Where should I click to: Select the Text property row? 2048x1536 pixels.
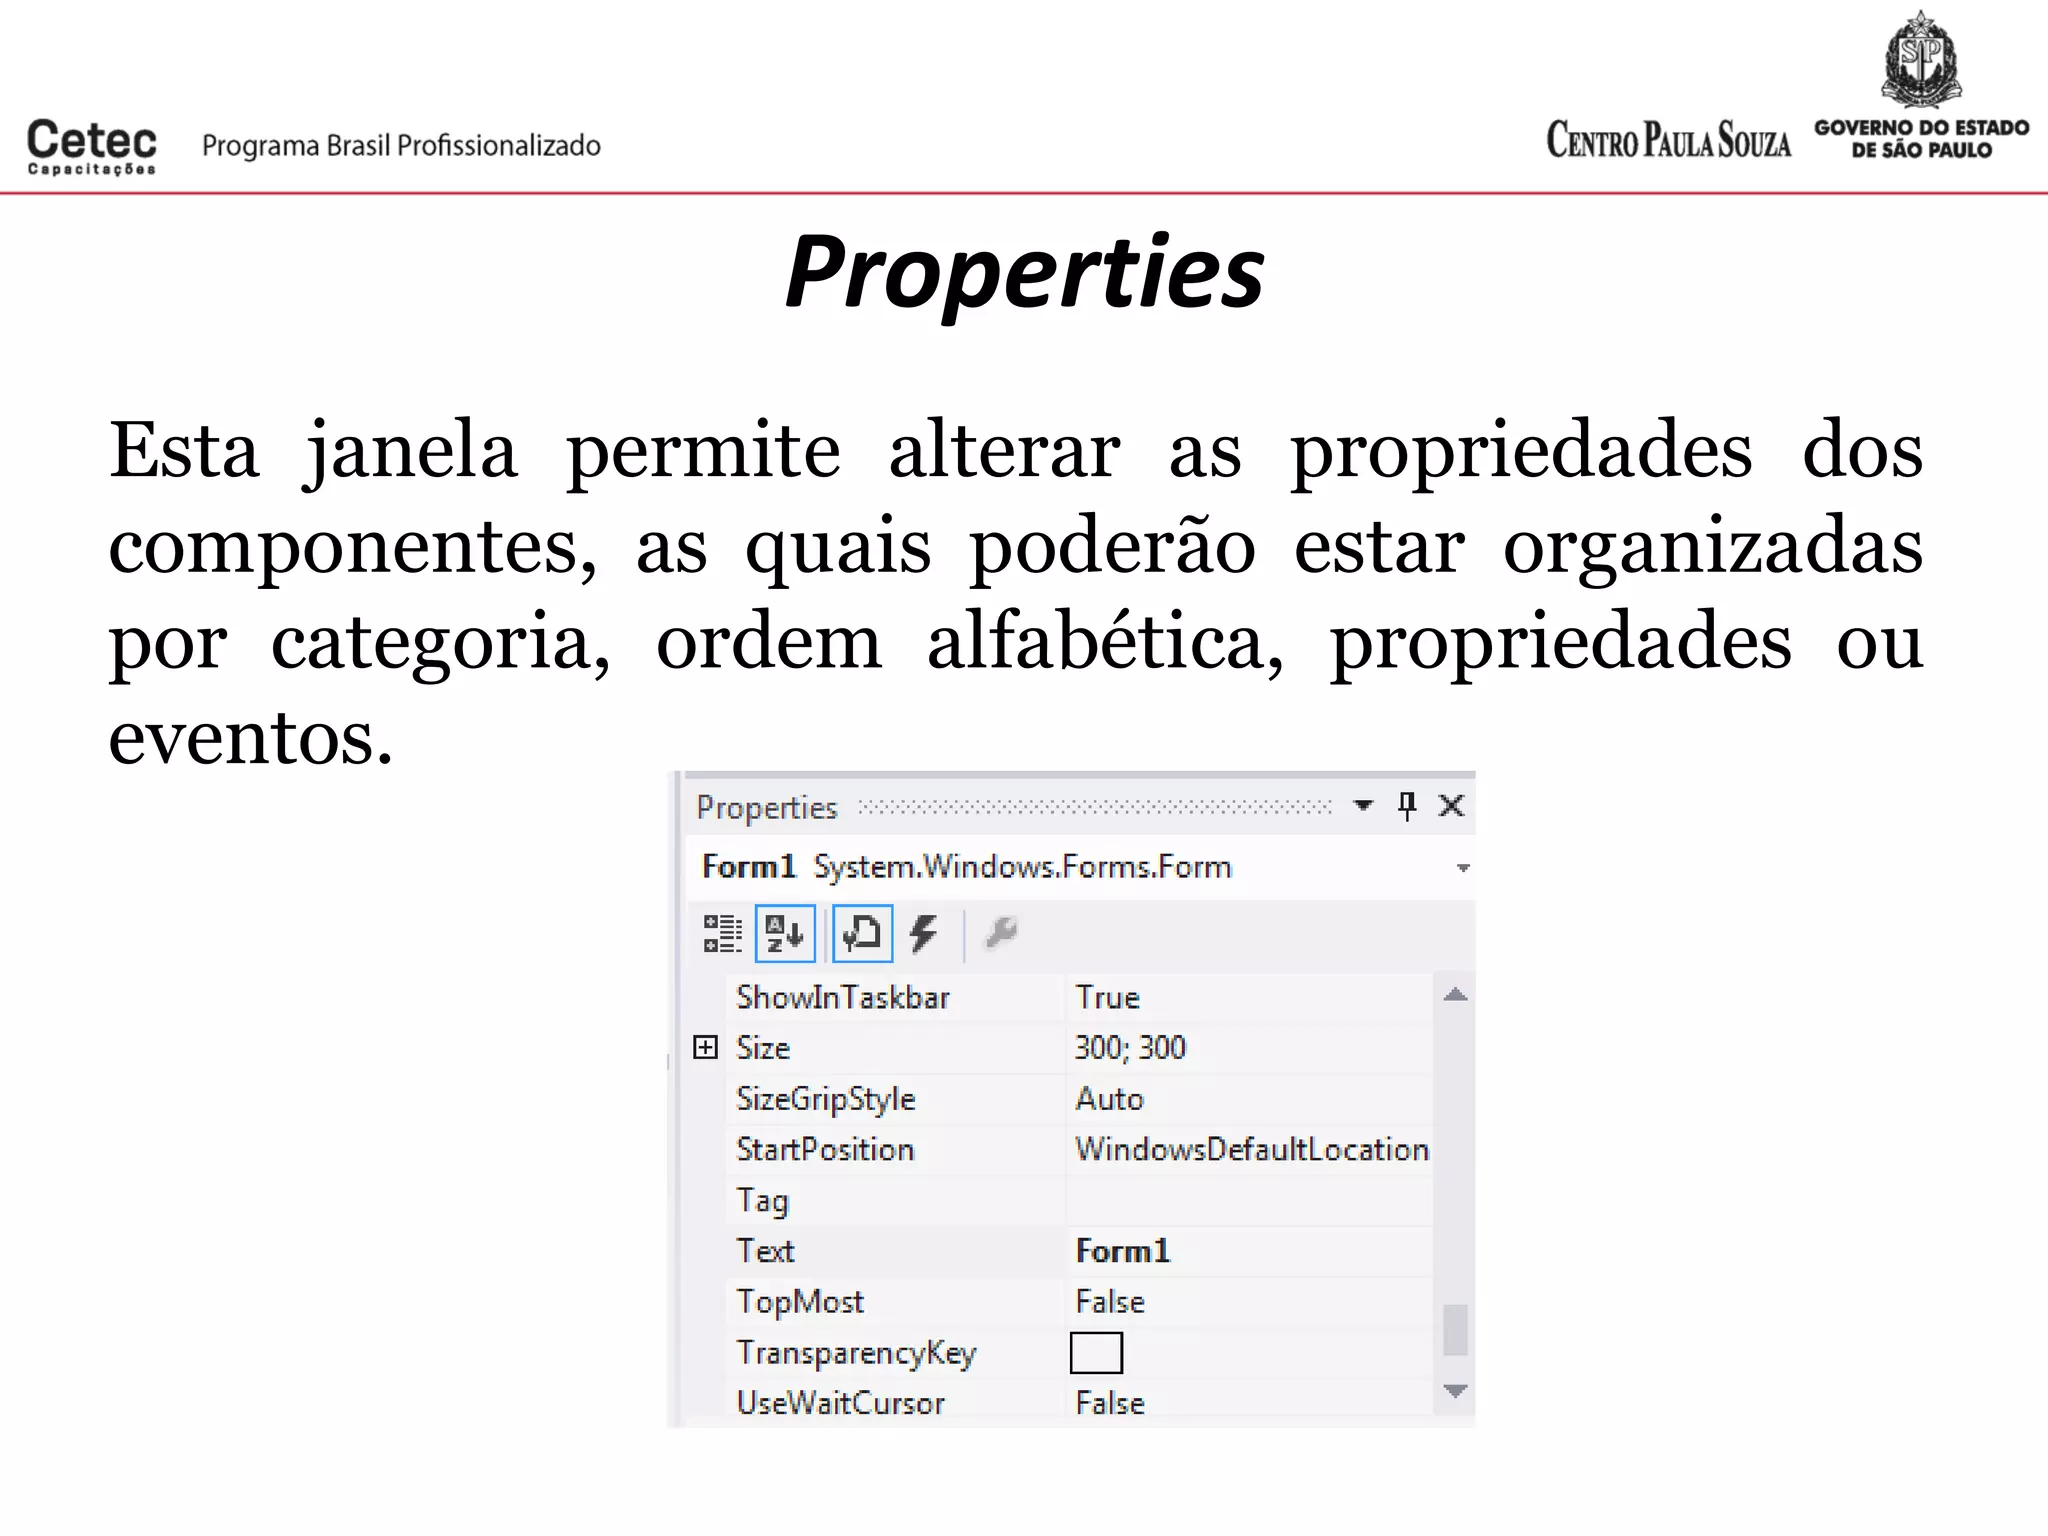(x=1079, y=1252)
